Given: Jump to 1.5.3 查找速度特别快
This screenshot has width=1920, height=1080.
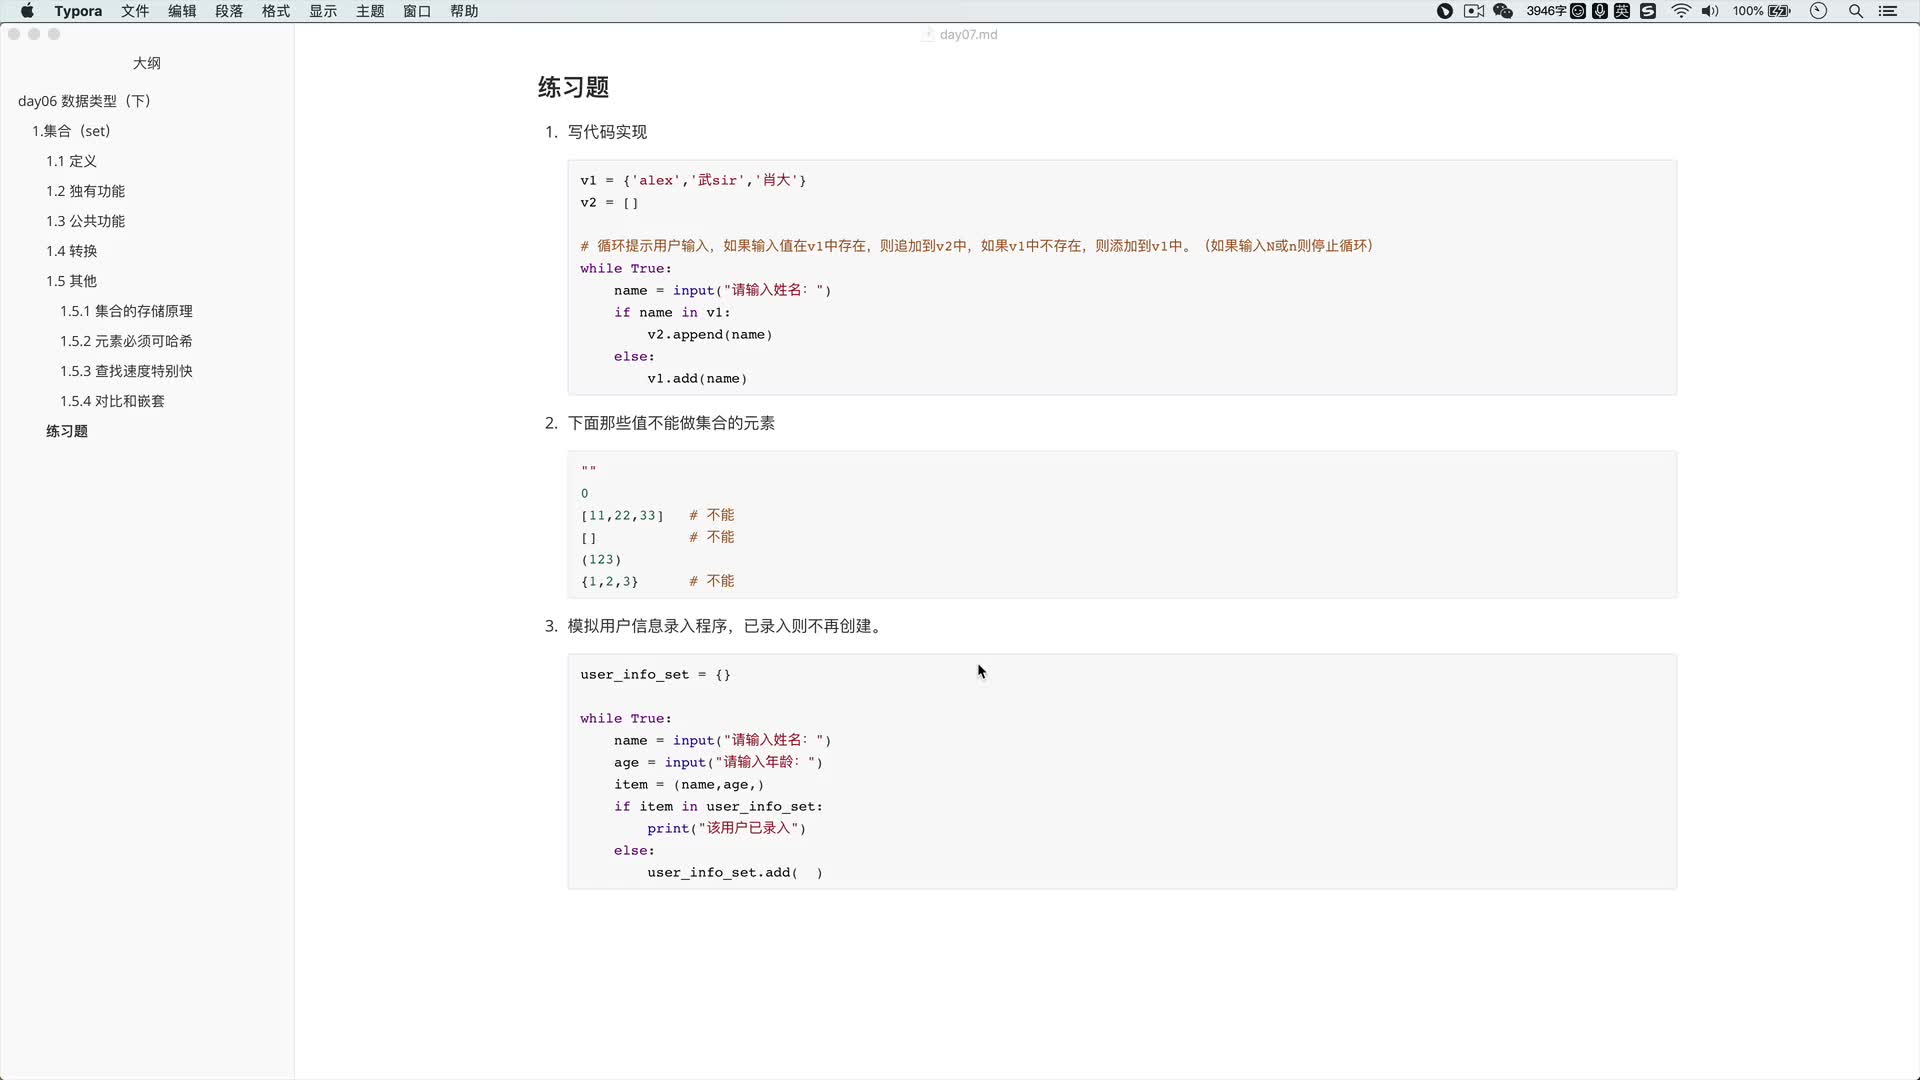Looking at the screenshot, I should [126, 371].
